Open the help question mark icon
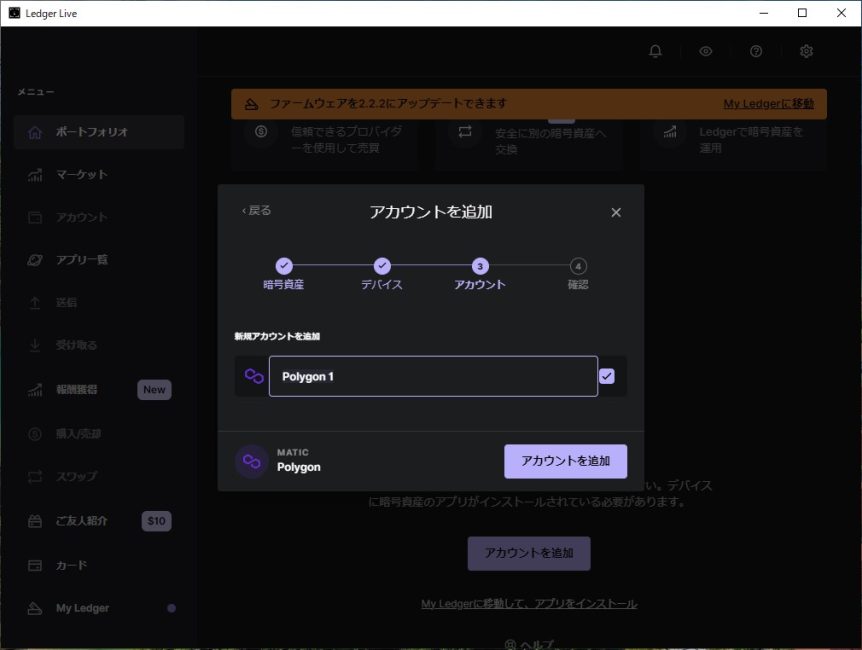 (756, 51)
